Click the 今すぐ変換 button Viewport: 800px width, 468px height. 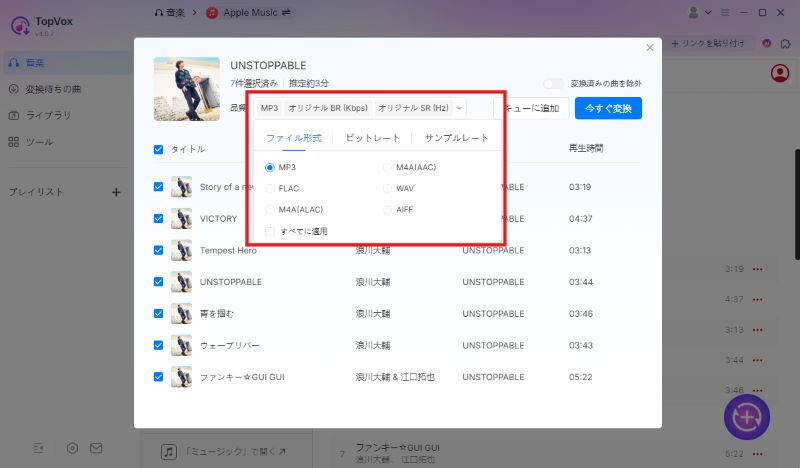click(608, 108)
